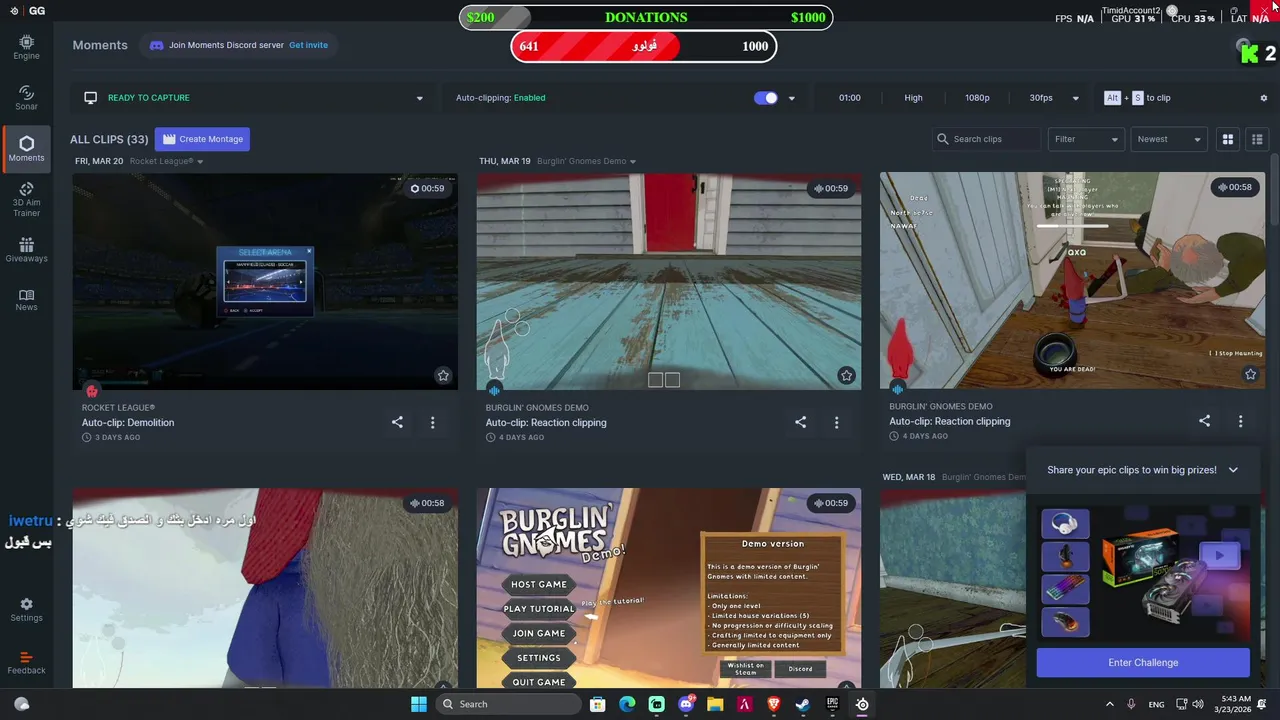Image resolution: width=1280 pixels, height=720 pixels.
Task: Open Brave browser from the taskbar
Action: pyautogui.click(x=774, y=704)
